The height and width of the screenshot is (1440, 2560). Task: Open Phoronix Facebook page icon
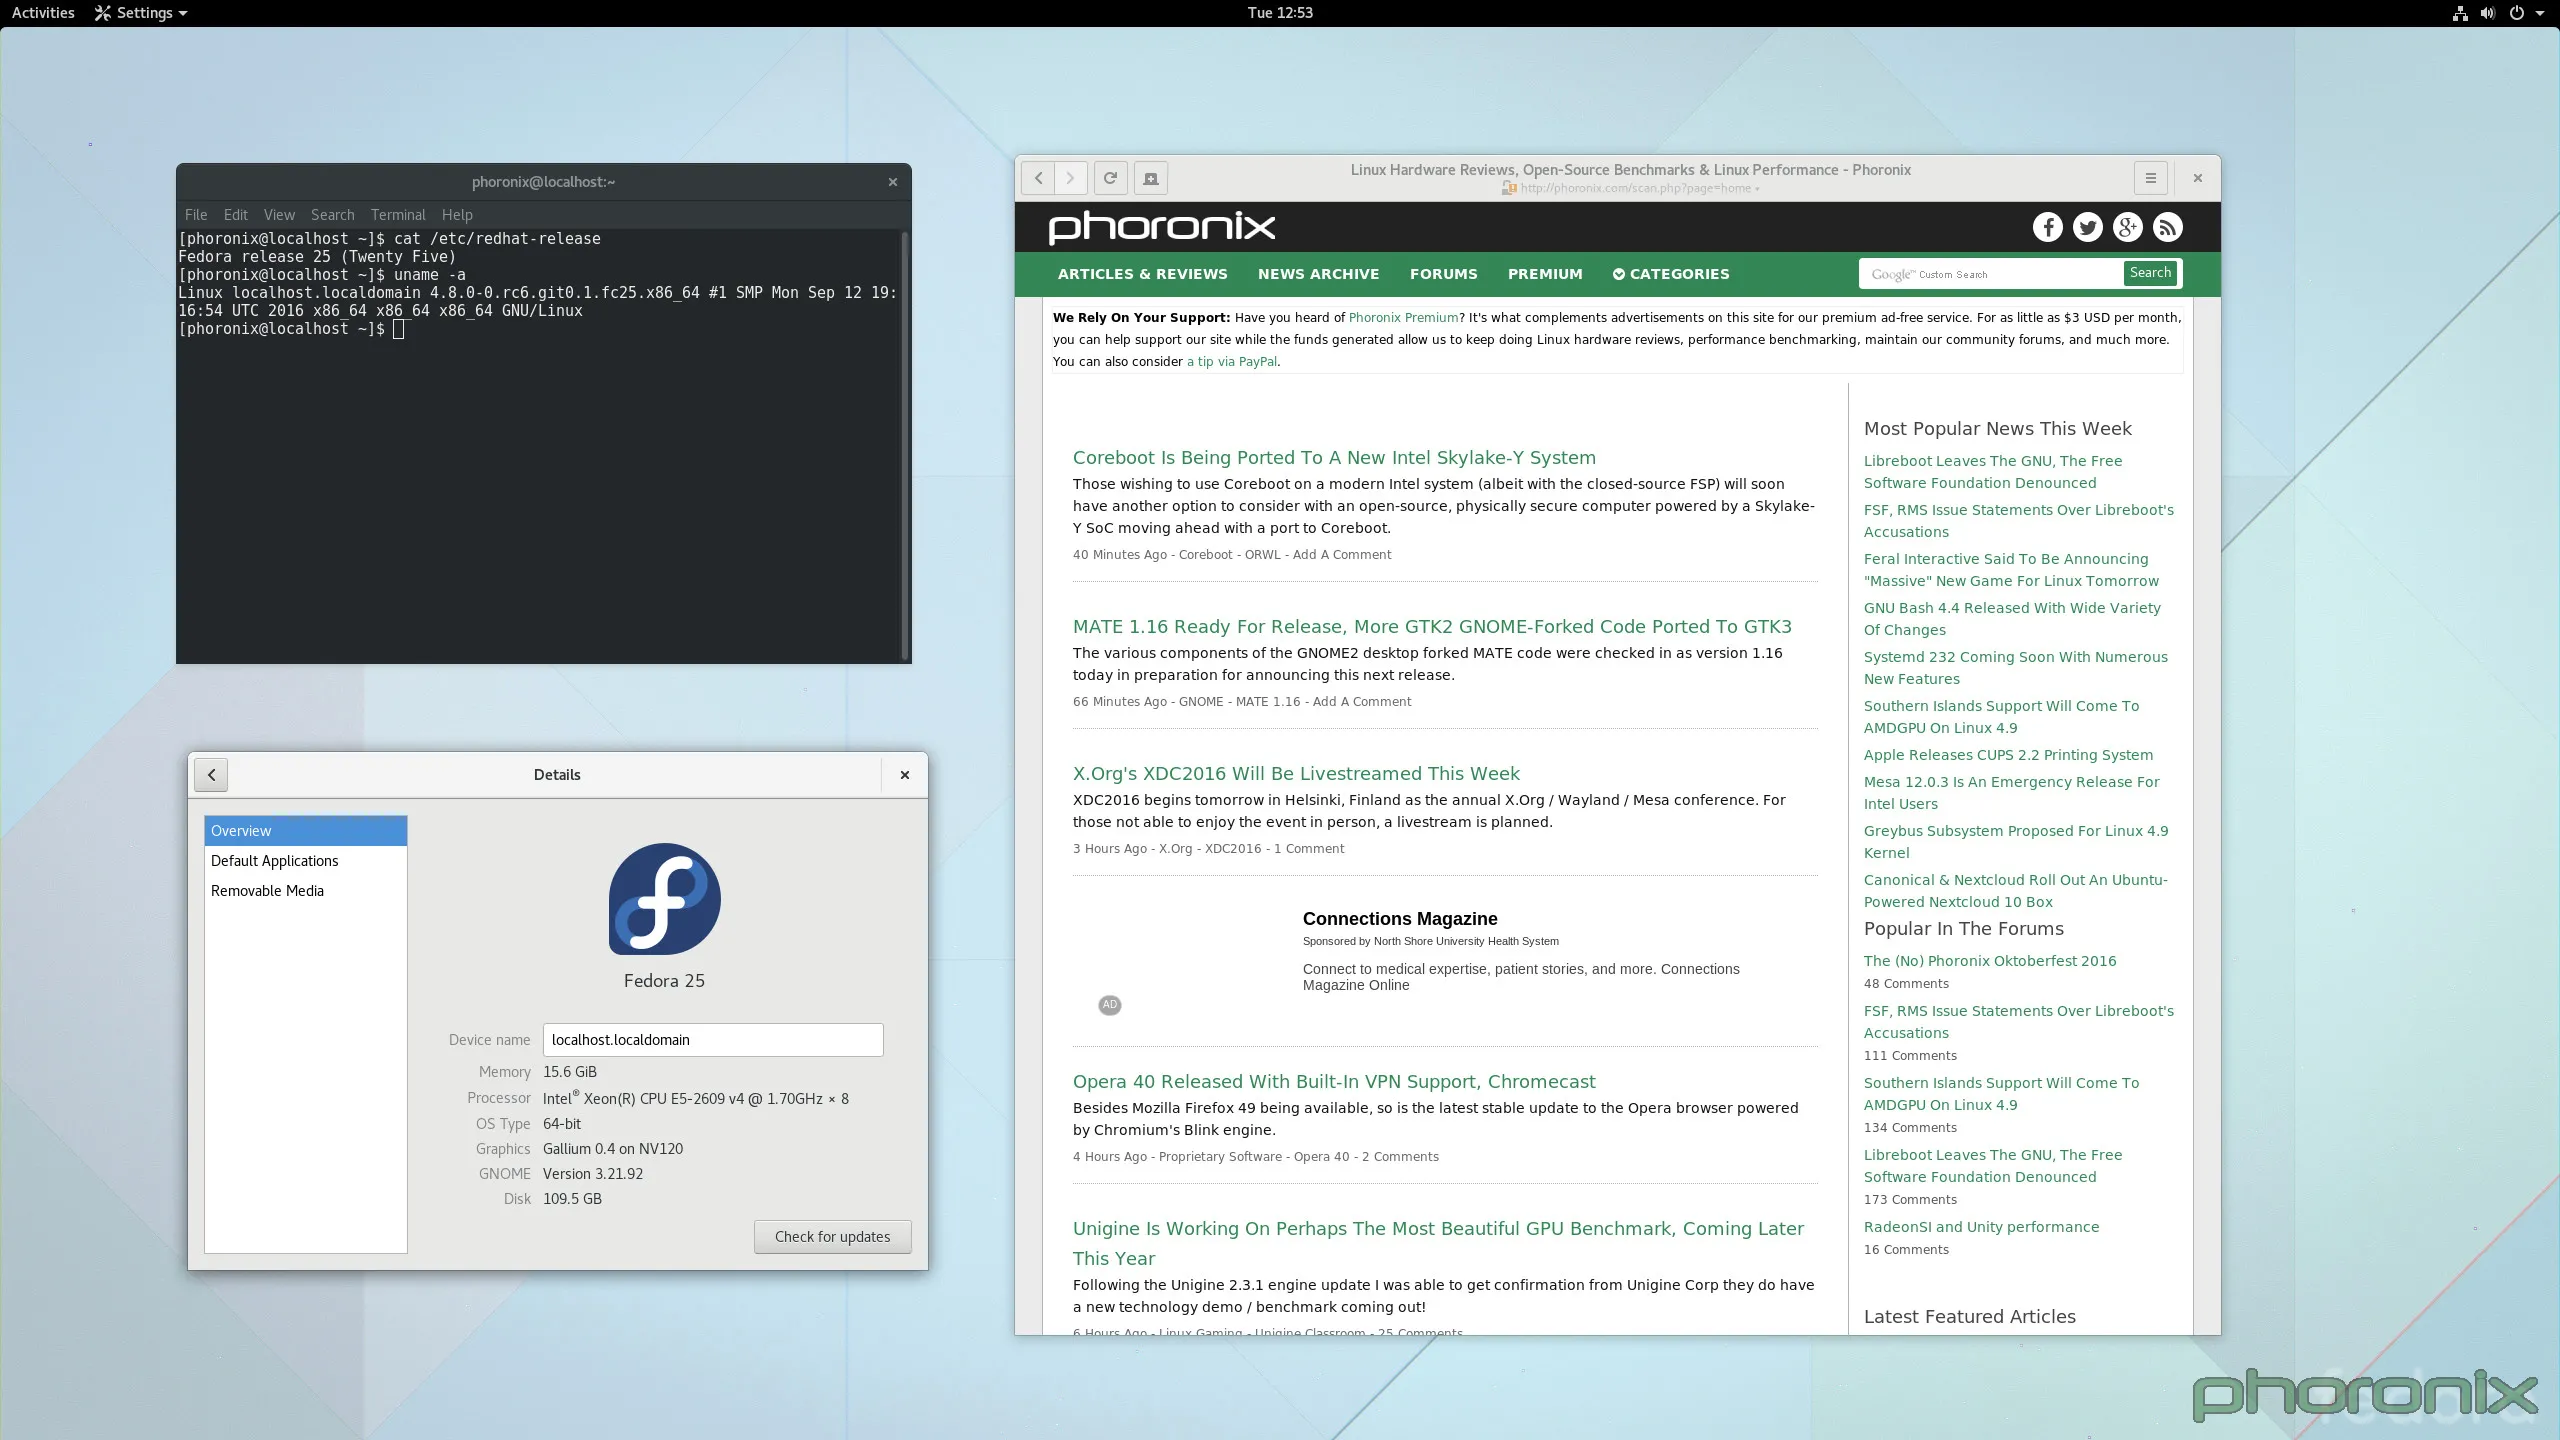(2047, 227)
